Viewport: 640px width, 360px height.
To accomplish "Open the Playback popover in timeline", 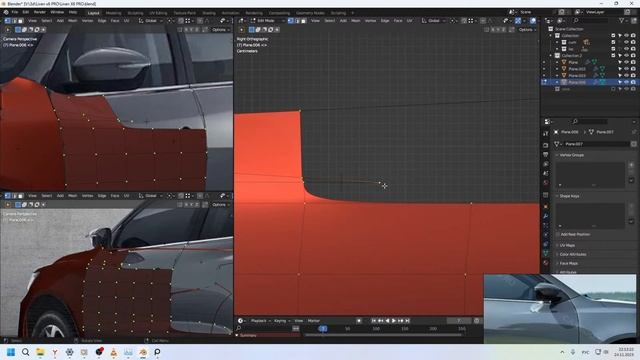I will pos(260,321).
